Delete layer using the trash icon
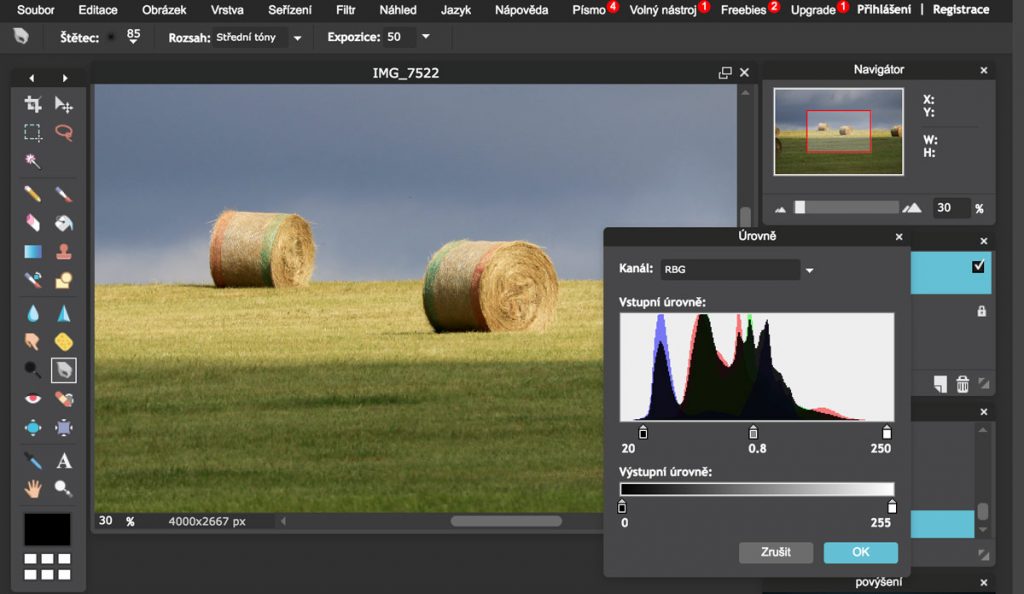 [962, 383]
